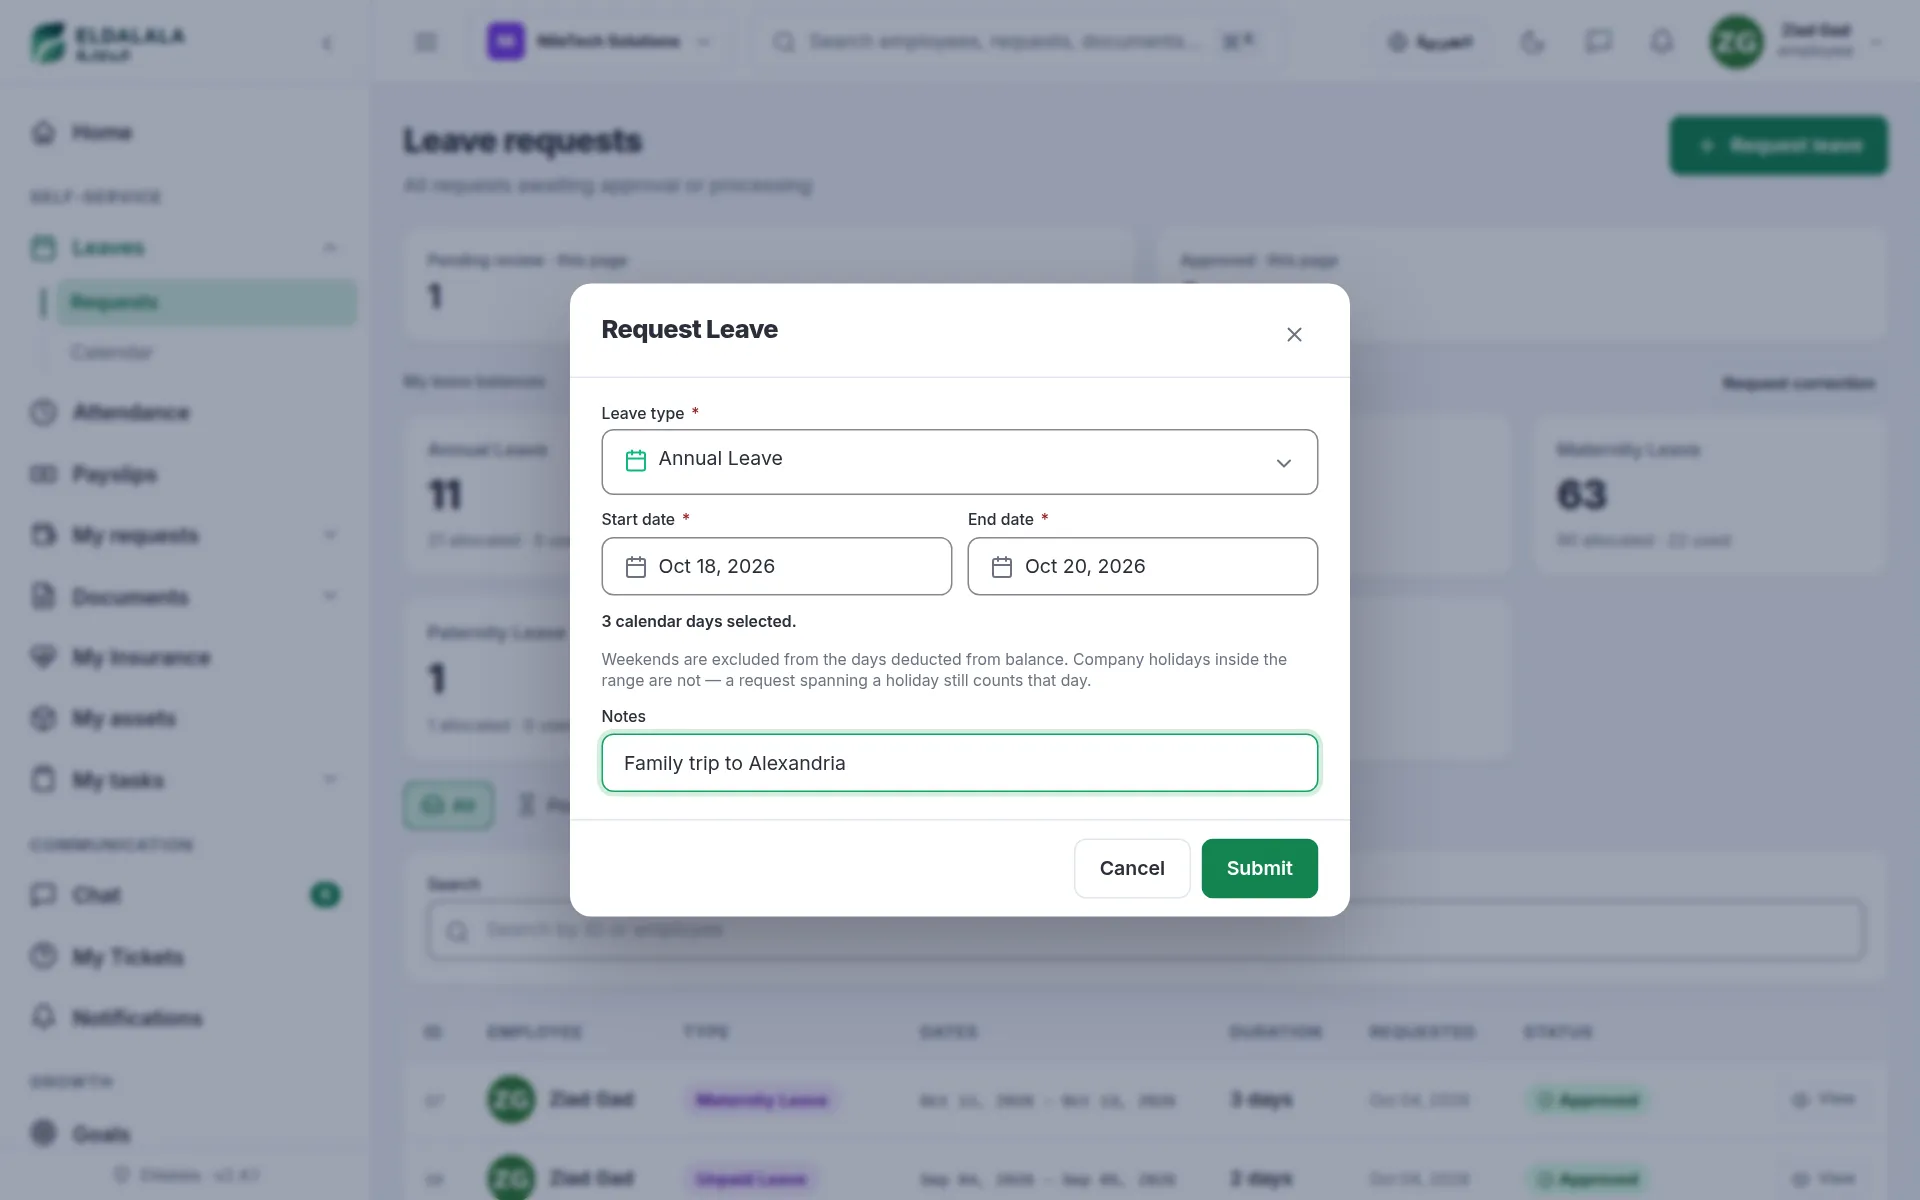Image resolution: width=1920 pixels, height=1200 pixels.
Task: Click the green Request leave button behind dialog
Action: click(1778, 146)
